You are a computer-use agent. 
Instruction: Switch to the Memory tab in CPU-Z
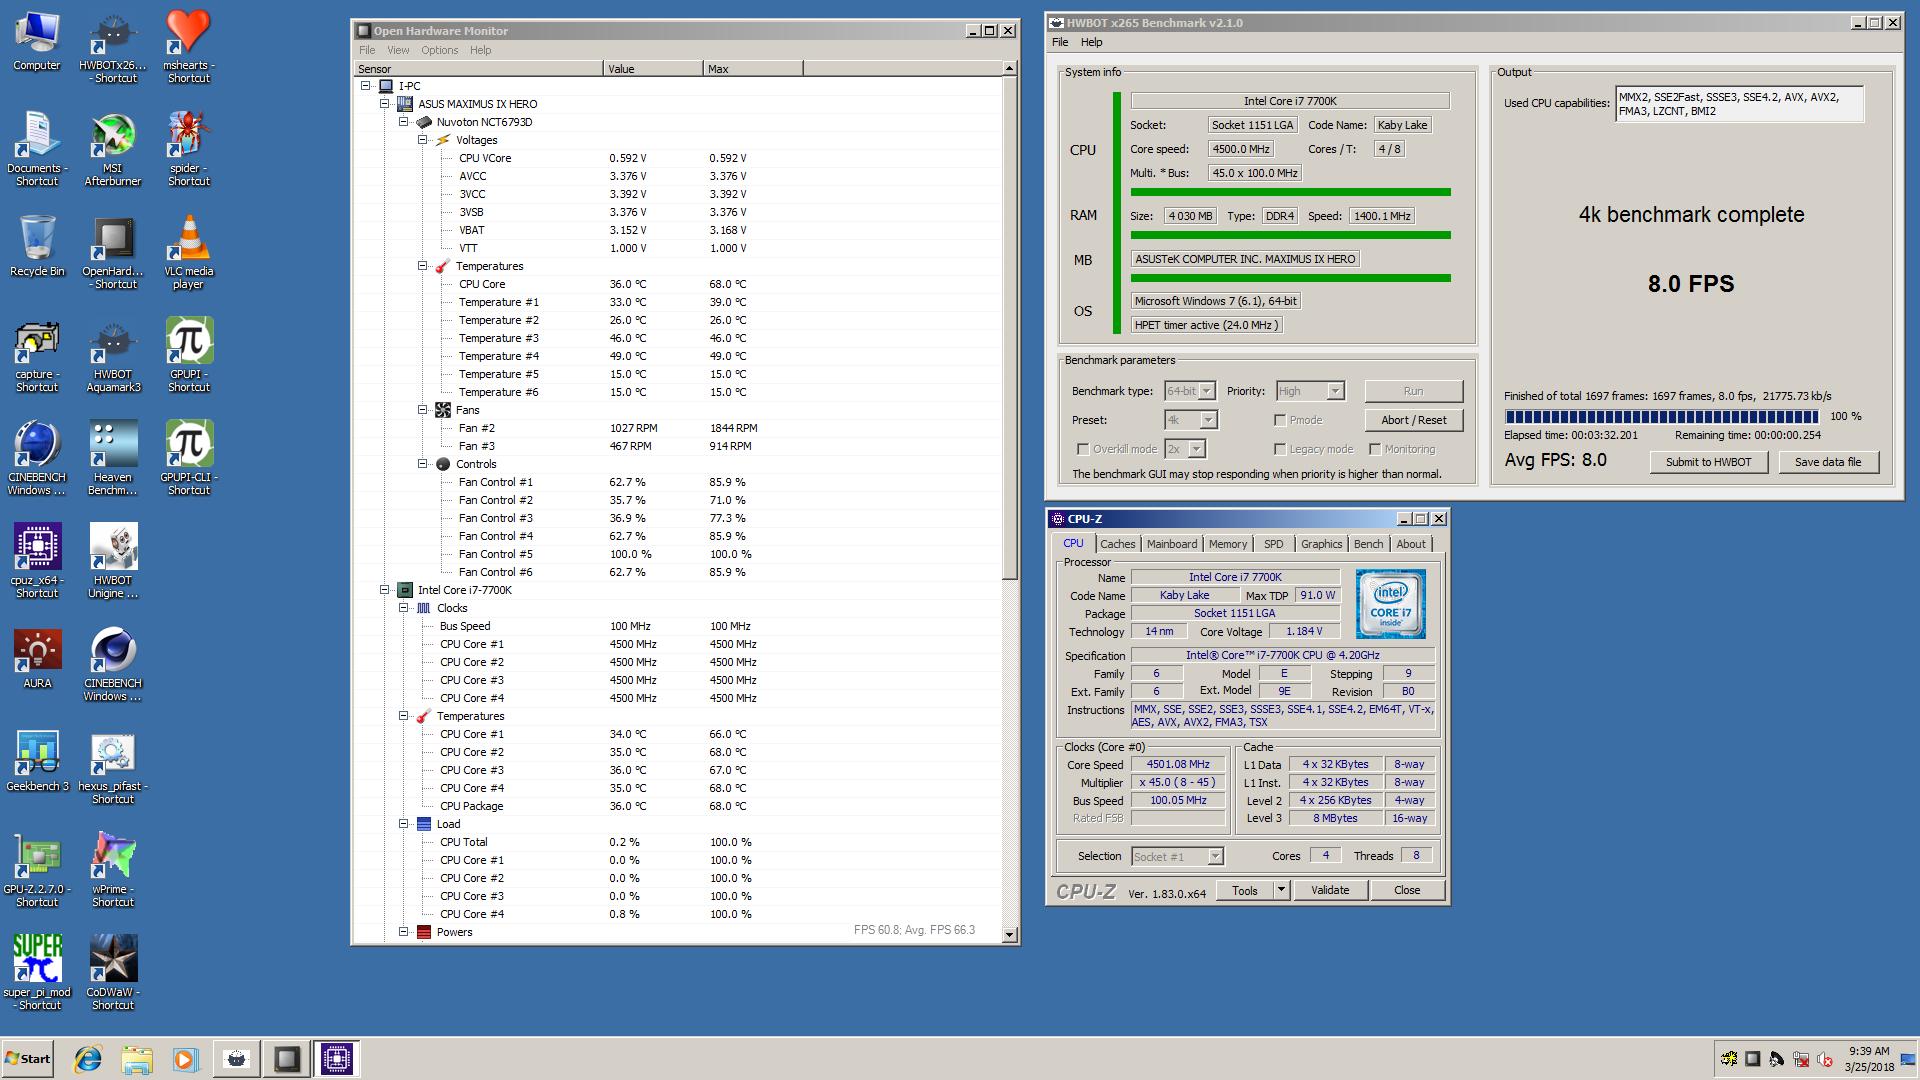(1227, 544)
